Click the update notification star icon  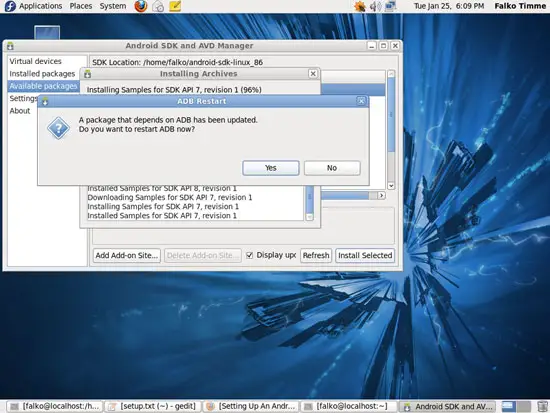coord(360,6)
